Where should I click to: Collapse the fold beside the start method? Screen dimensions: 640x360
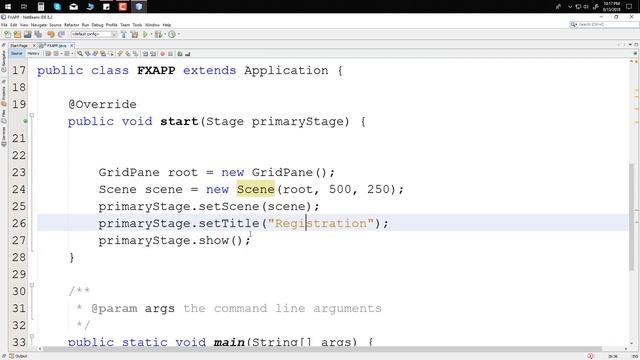tap(32, 116)
